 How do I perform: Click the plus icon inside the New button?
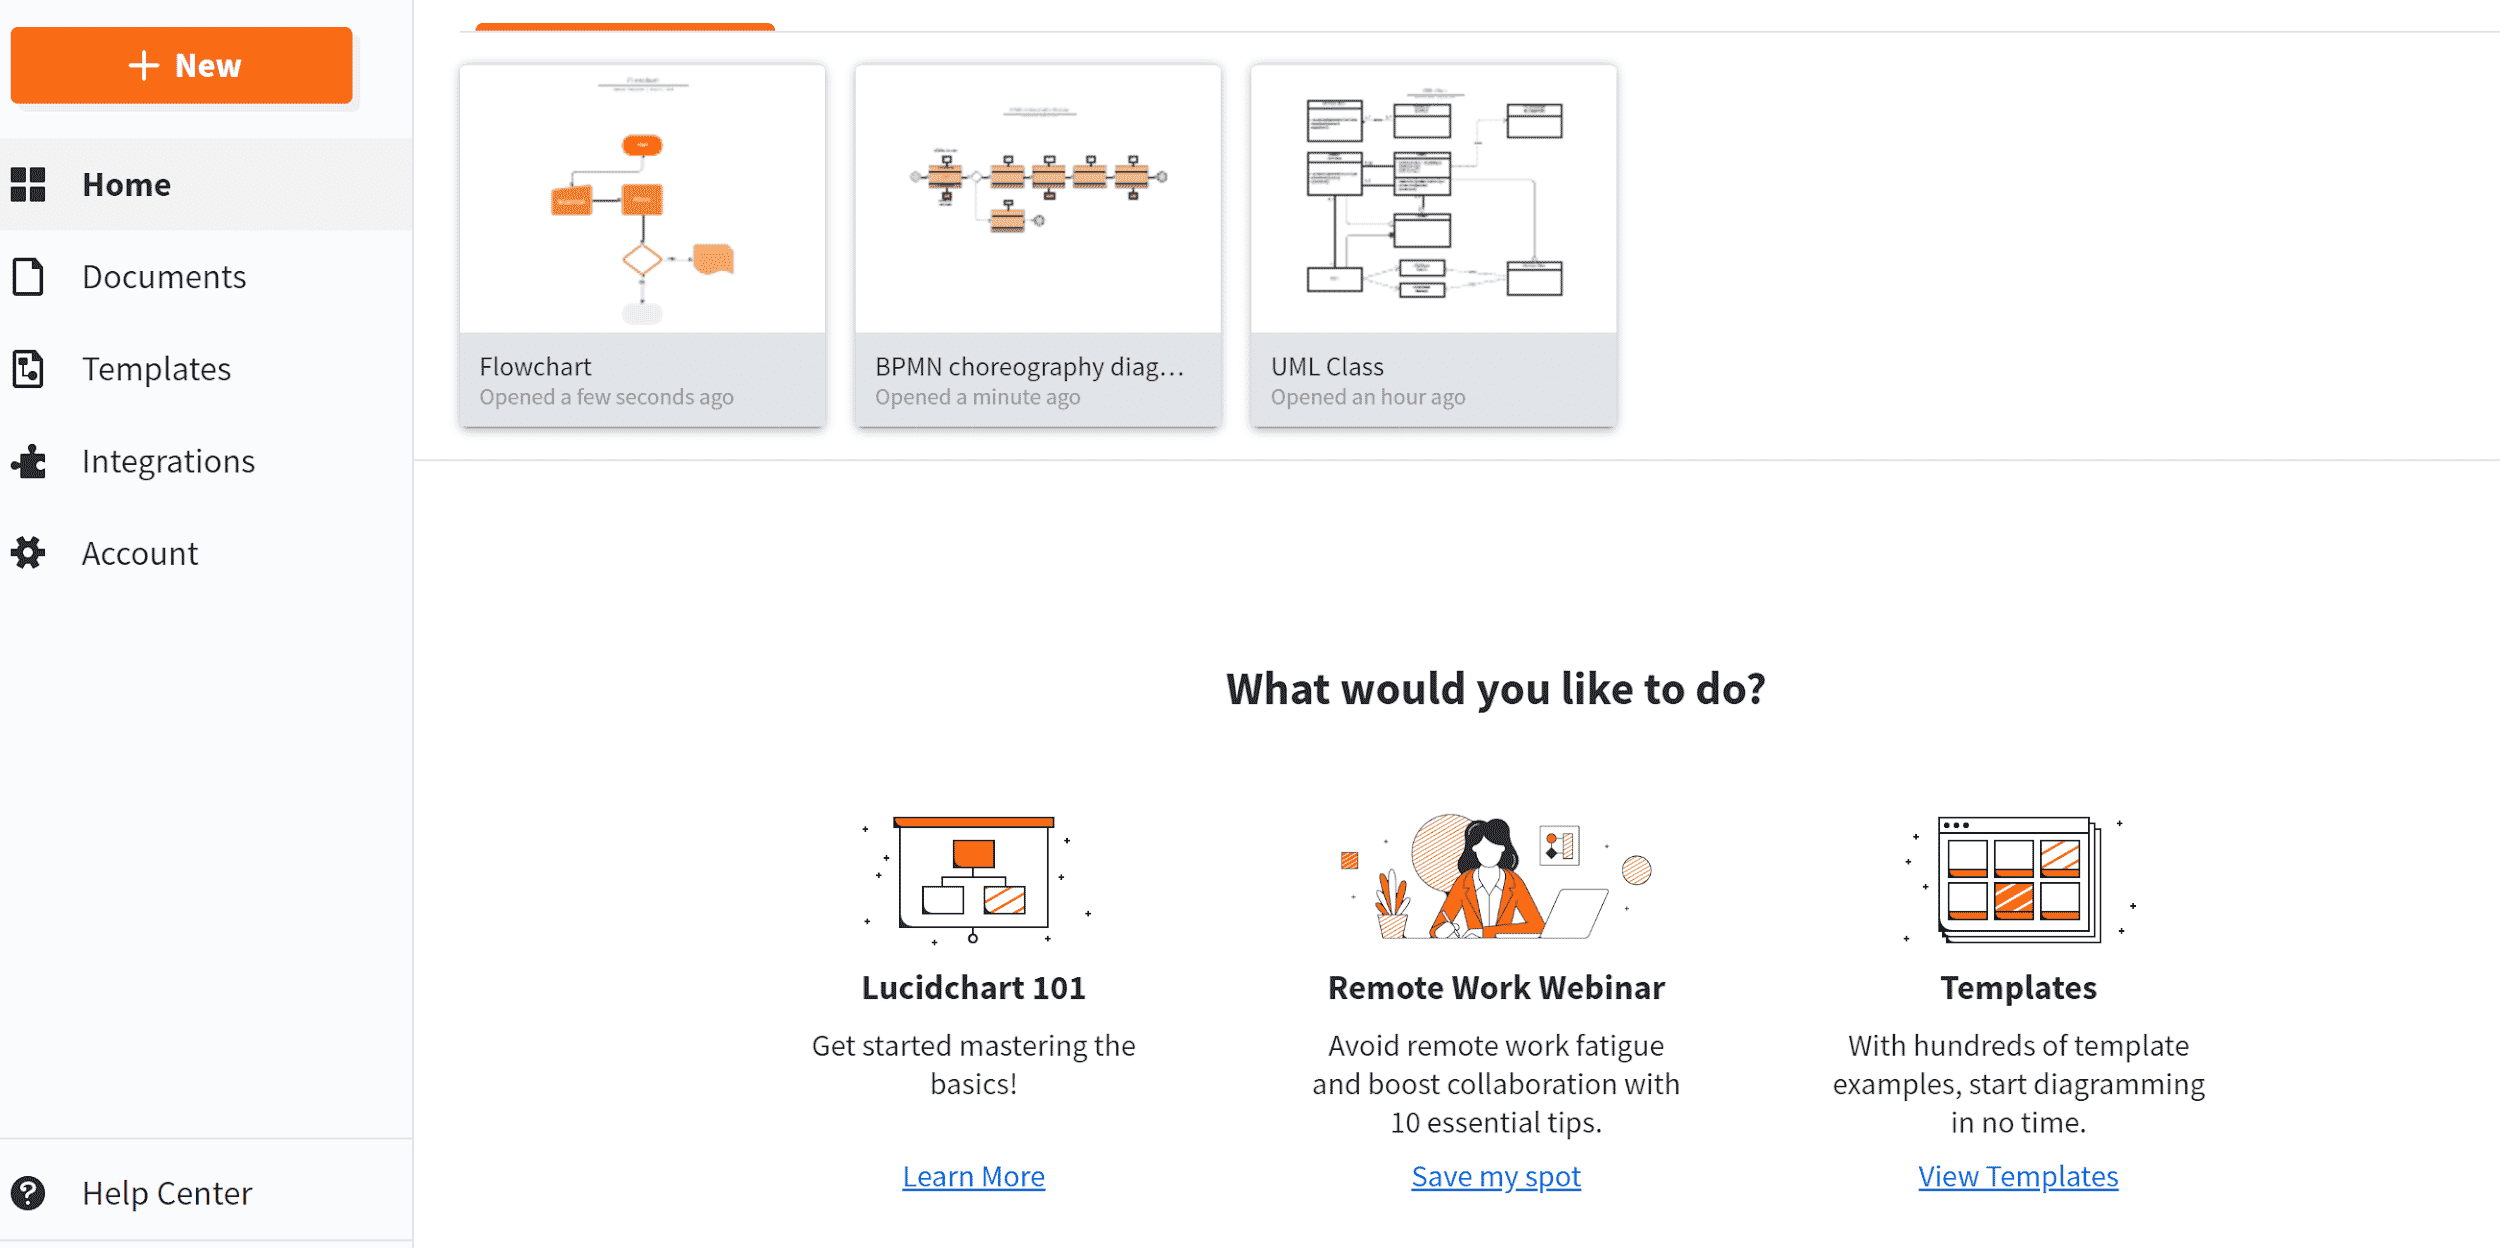[x=143, y=65]
